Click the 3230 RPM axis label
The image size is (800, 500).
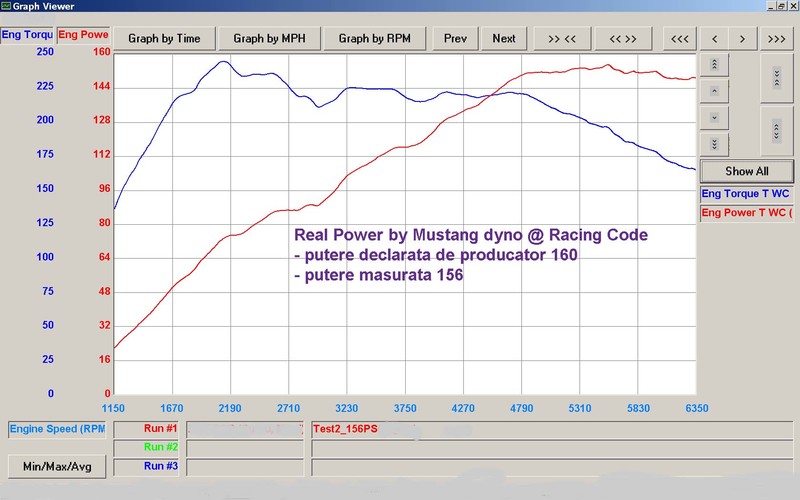point(346,409)
